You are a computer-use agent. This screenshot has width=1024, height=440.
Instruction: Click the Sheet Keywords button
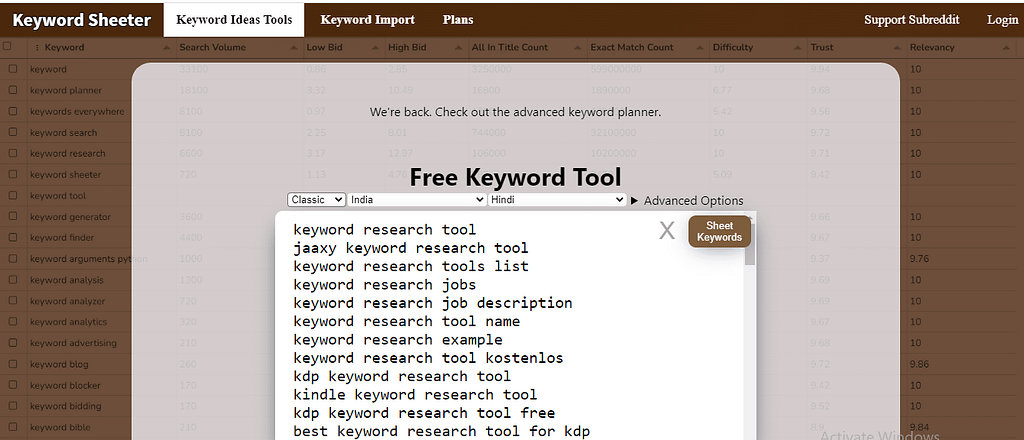719,232
